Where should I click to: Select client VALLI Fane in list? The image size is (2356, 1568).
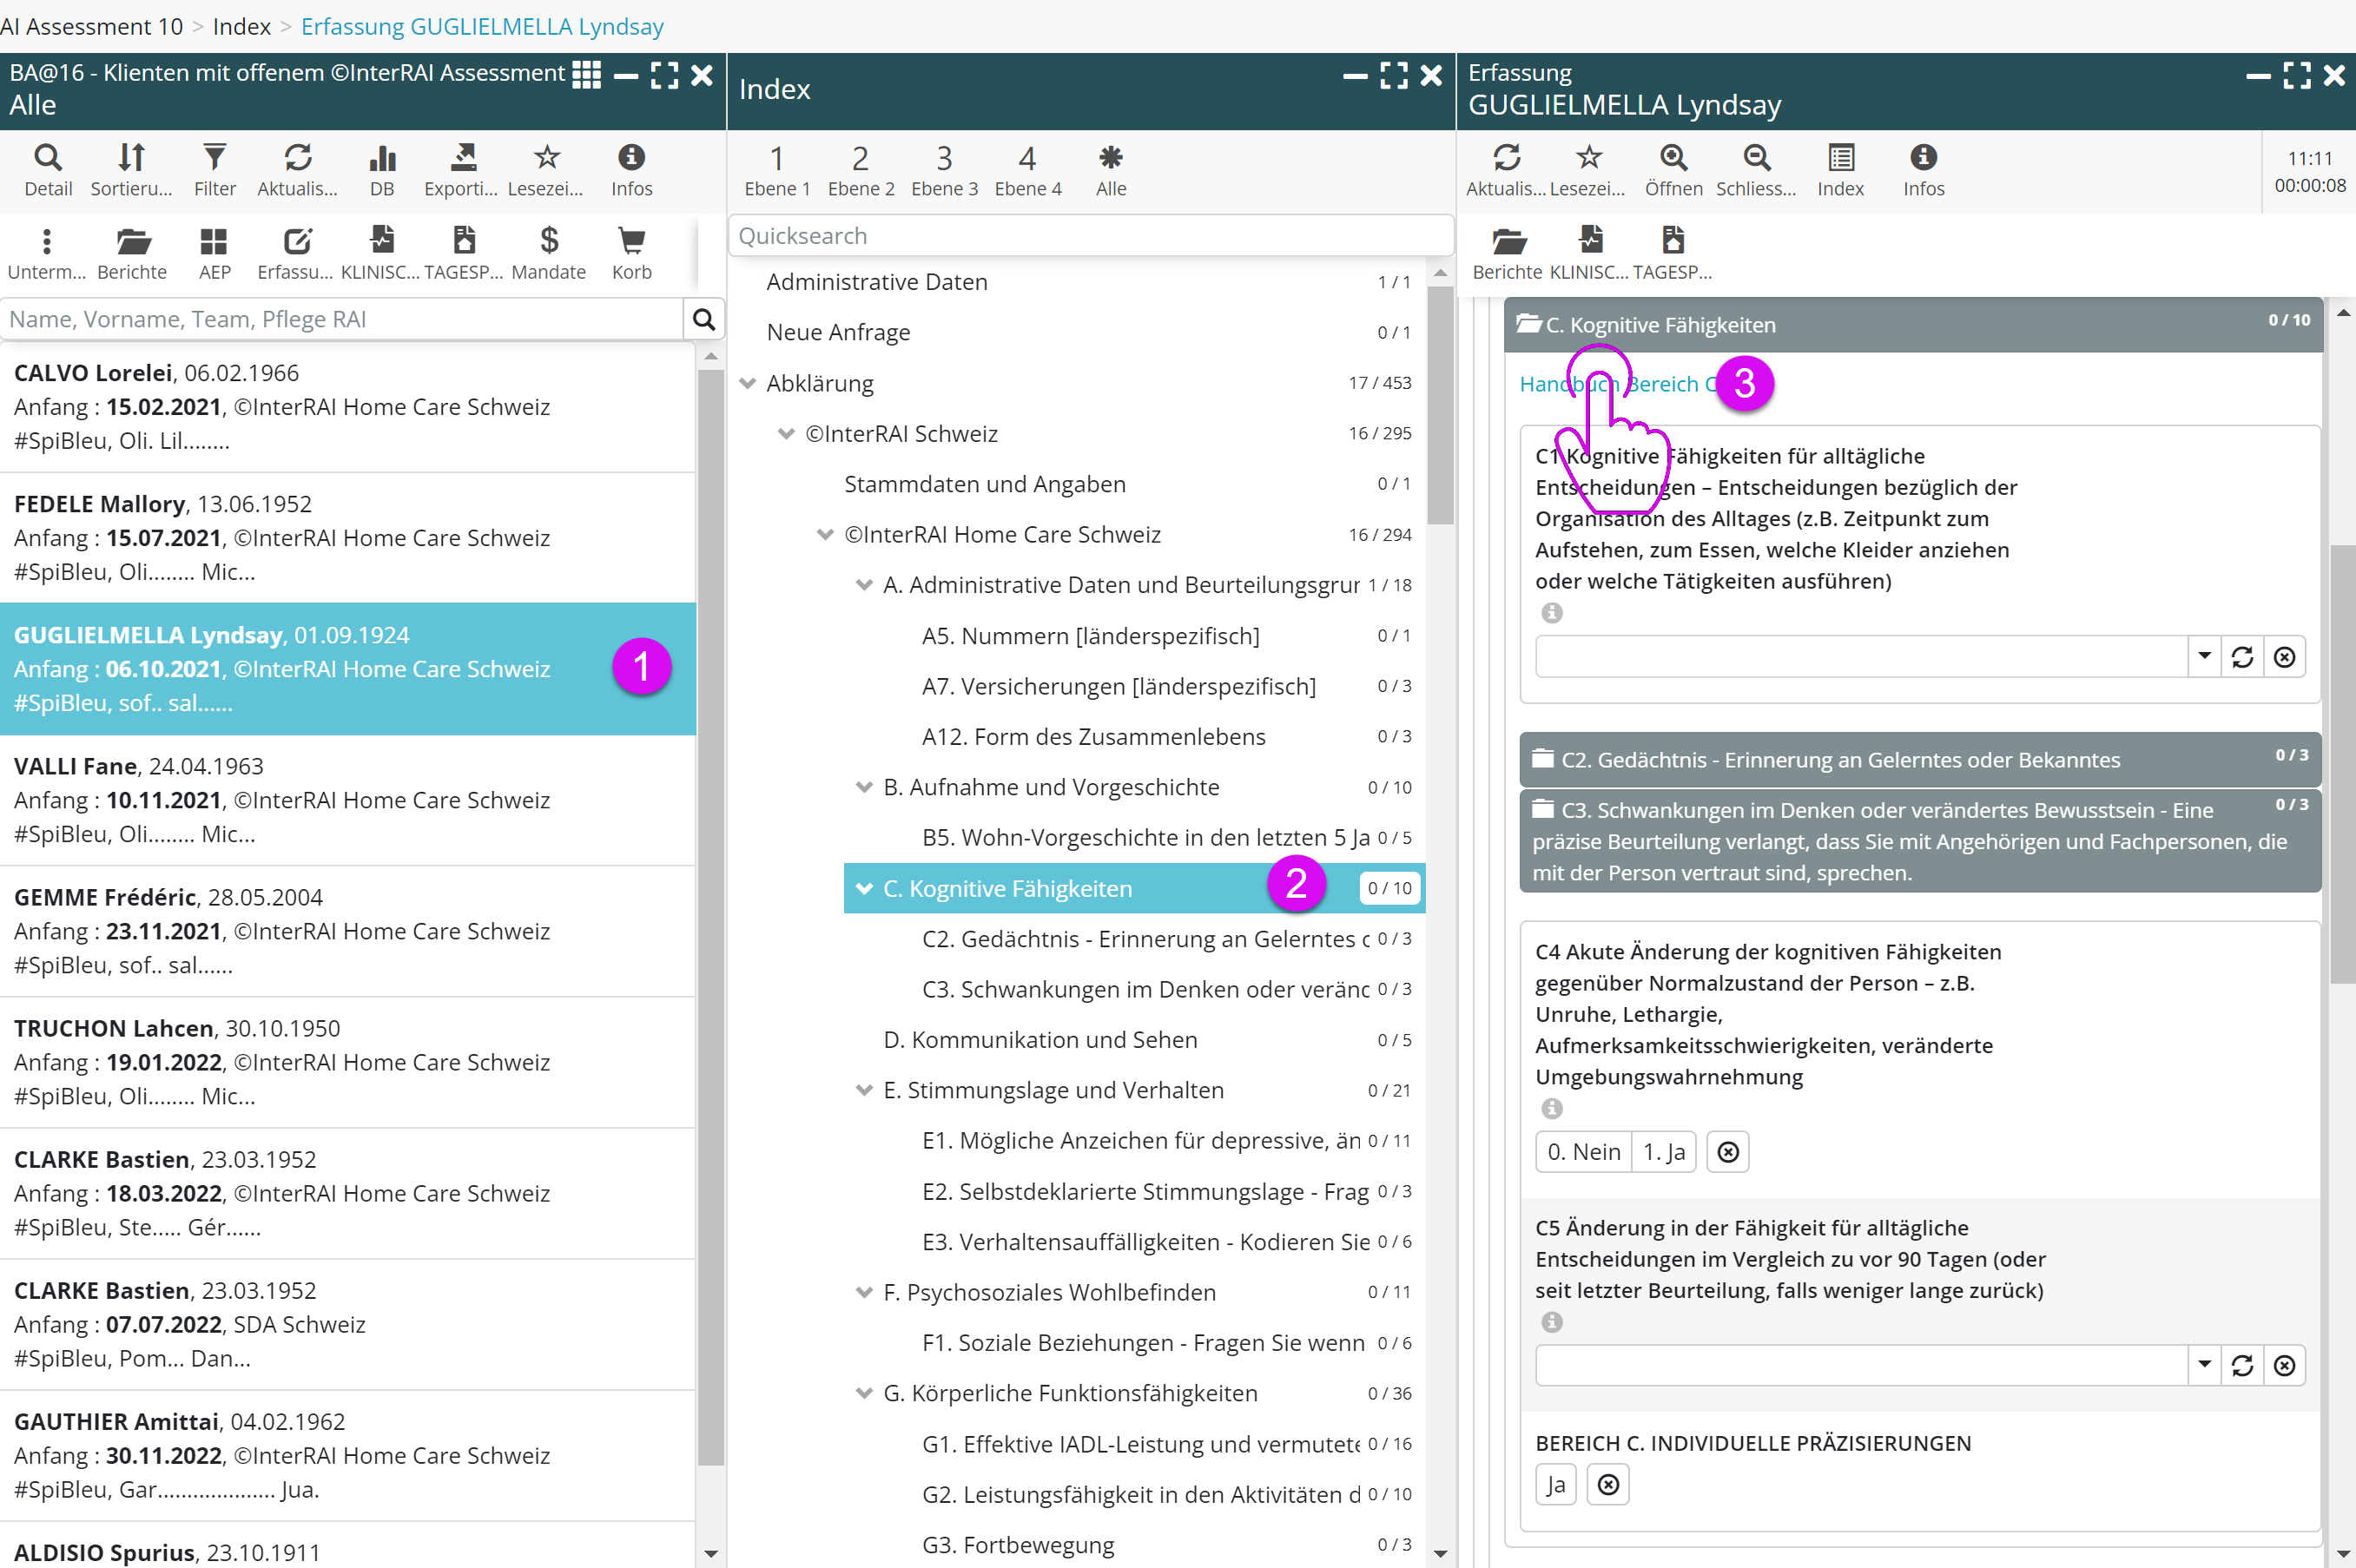347,799
